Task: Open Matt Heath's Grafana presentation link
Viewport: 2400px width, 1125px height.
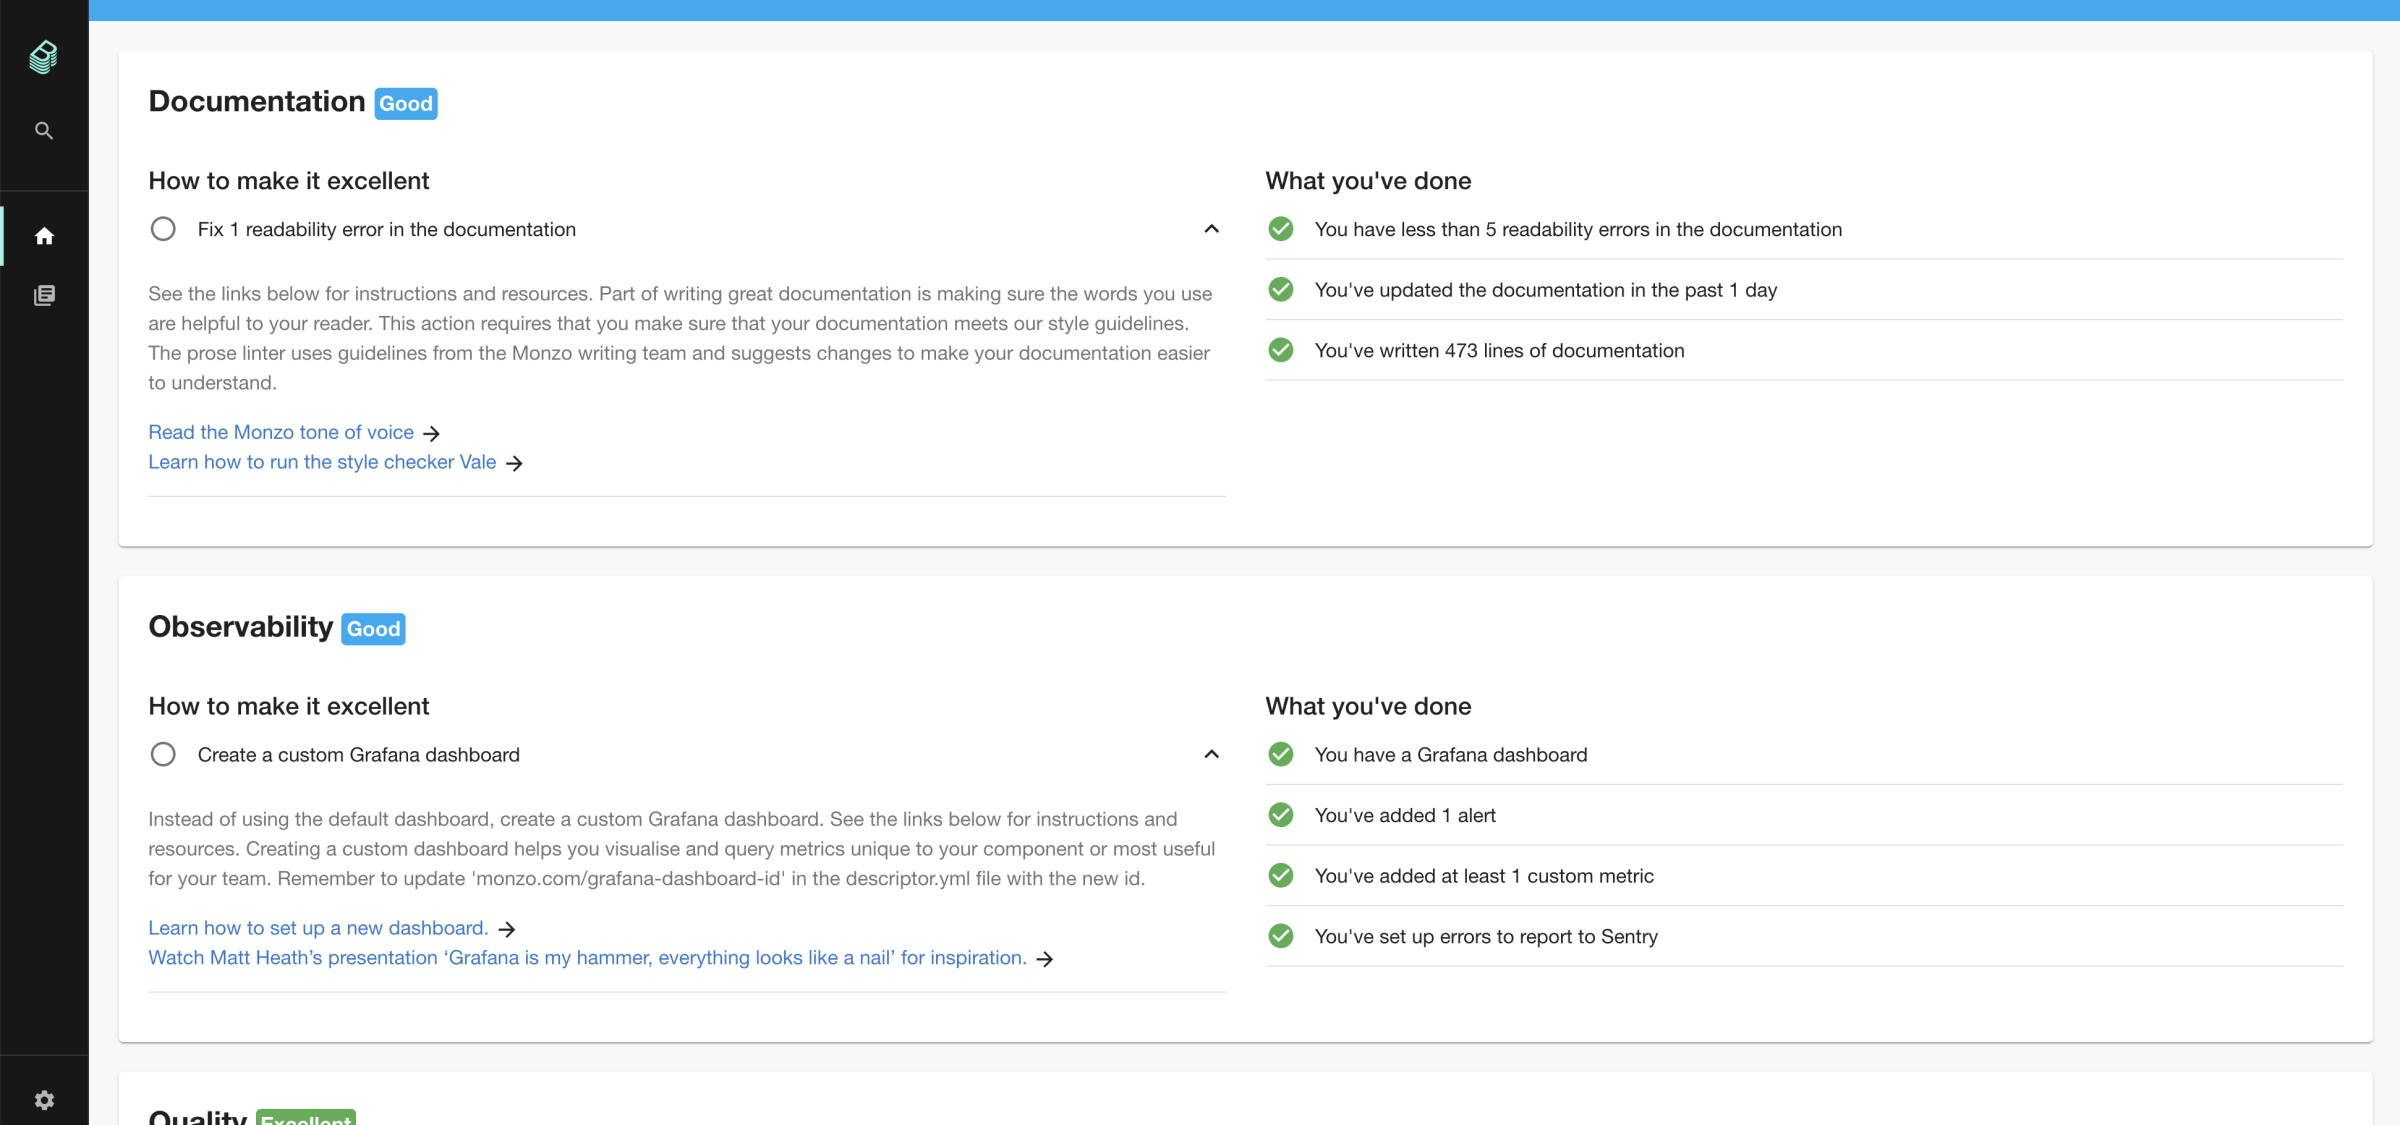Action: tap(587, 958)
